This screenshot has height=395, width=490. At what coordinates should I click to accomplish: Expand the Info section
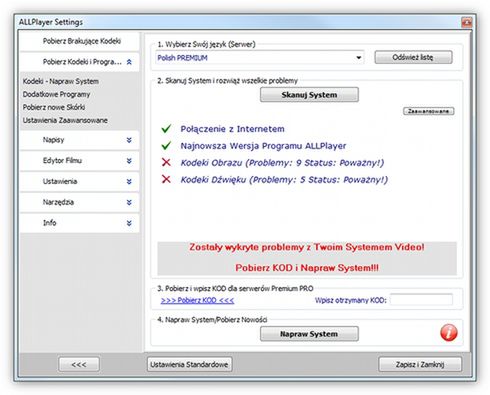tap(129, 223)
